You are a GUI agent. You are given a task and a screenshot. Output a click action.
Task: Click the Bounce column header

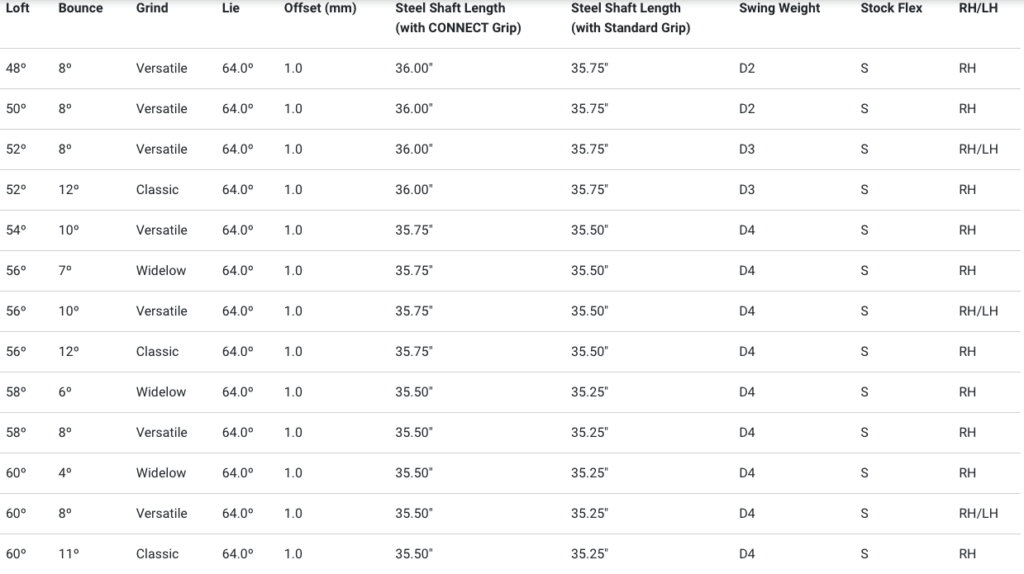[80, 8]
